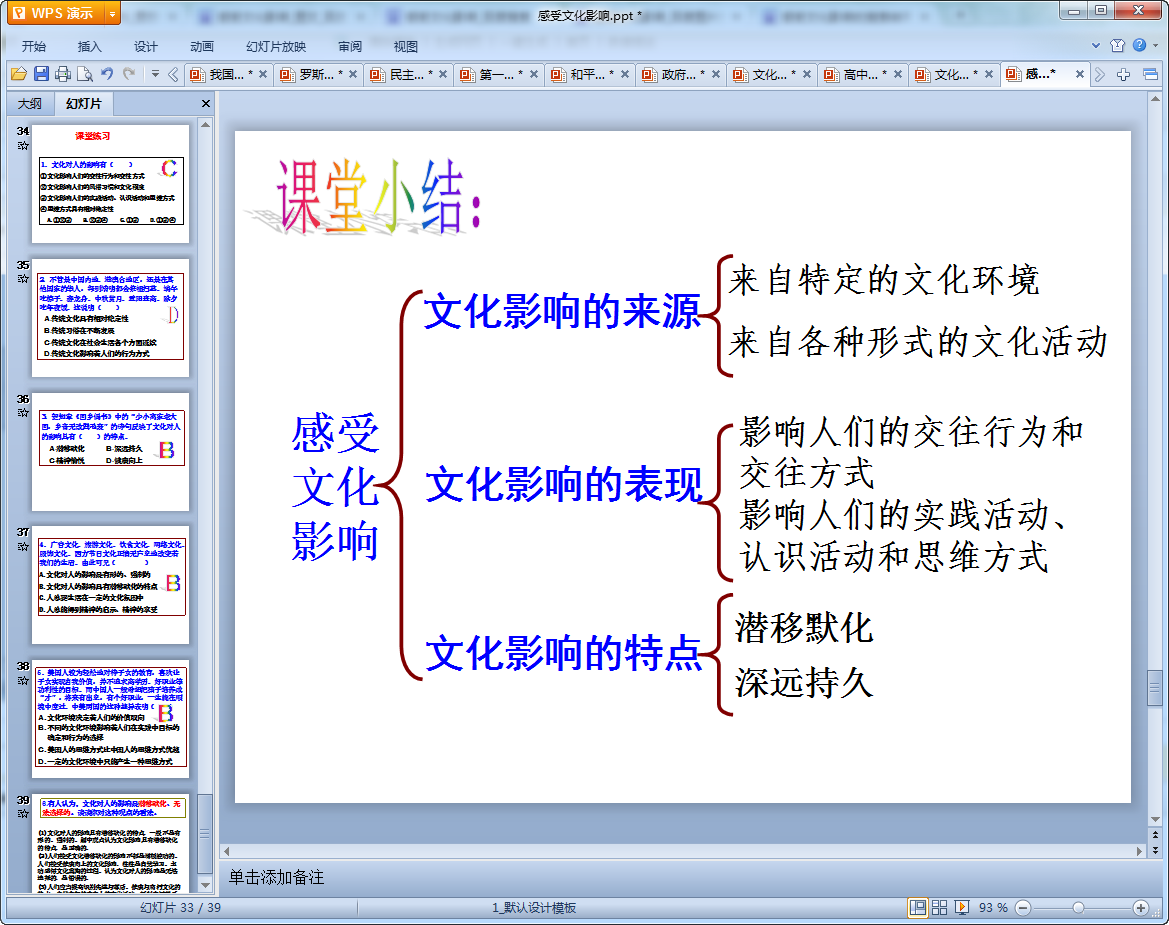1169x925 pixels.
Task: Go to the previous slide with the double-up arrow
Action: point(1155,835)
